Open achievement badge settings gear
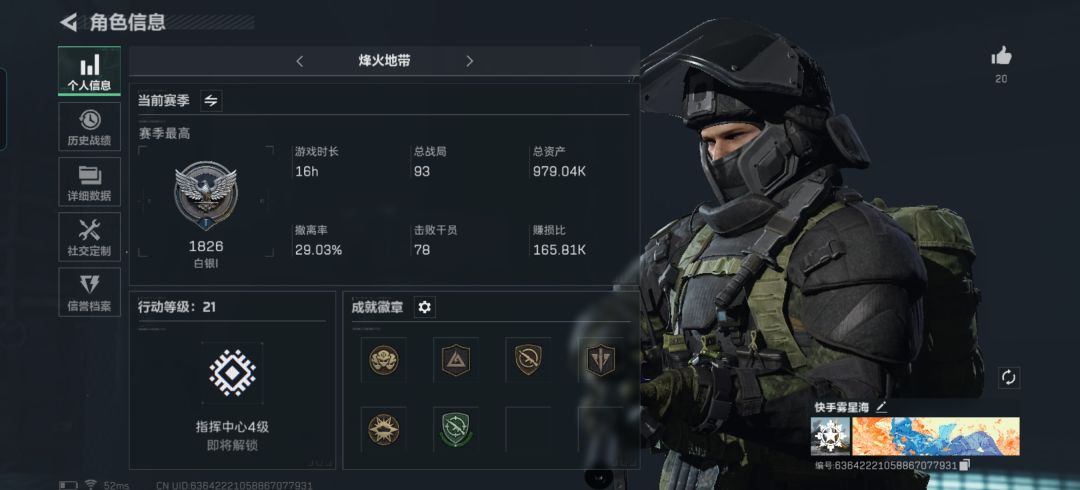The width and height of the screenshot is (1080, 490). (424, 307)
